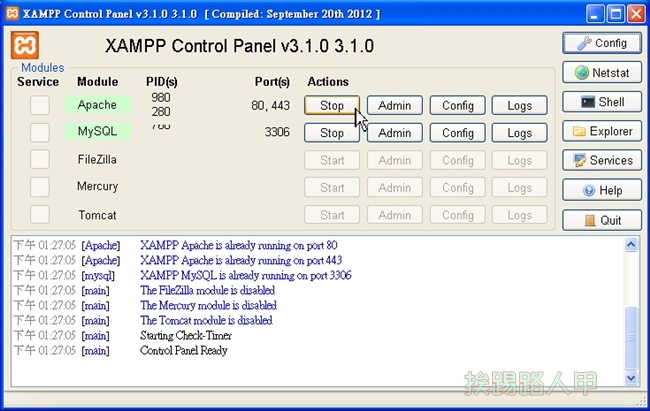Image resolution: width=650 pixels, height=411 pixels.
Task: Stop the MySQL module
Action: point(332,133)
